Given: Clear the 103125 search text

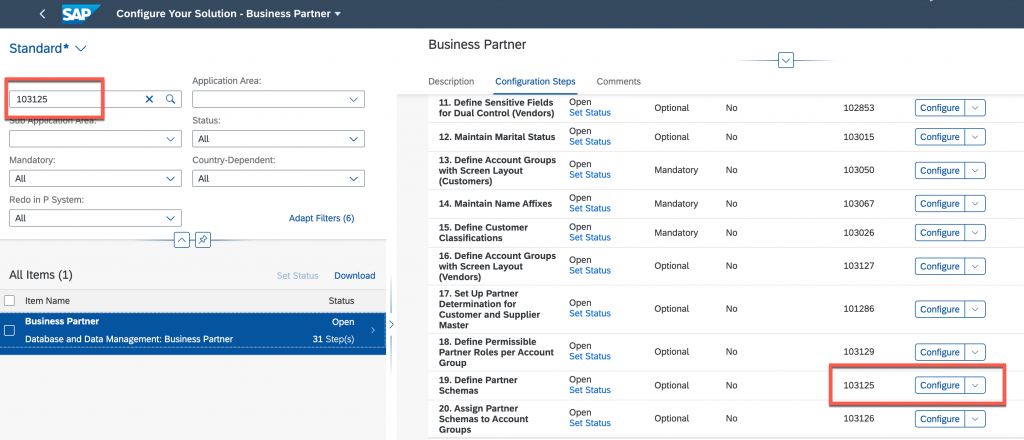Looking at the screenshot, I should click(149, 99).
